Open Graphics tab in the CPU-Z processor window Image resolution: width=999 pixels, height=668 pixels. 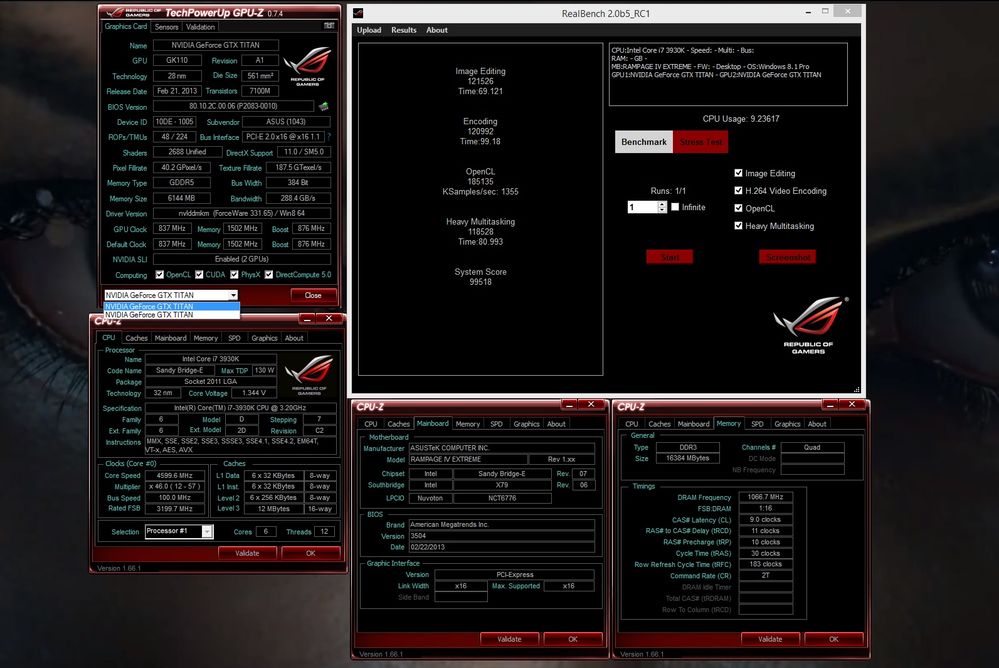point(264,338)
